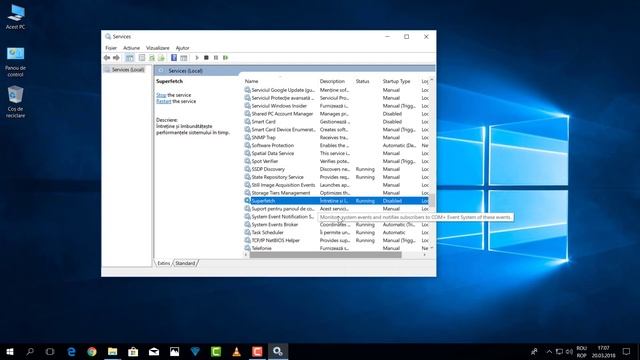Open the Mail app on the taskbar
The image size is (640, 360).
[x=154, y=351]
